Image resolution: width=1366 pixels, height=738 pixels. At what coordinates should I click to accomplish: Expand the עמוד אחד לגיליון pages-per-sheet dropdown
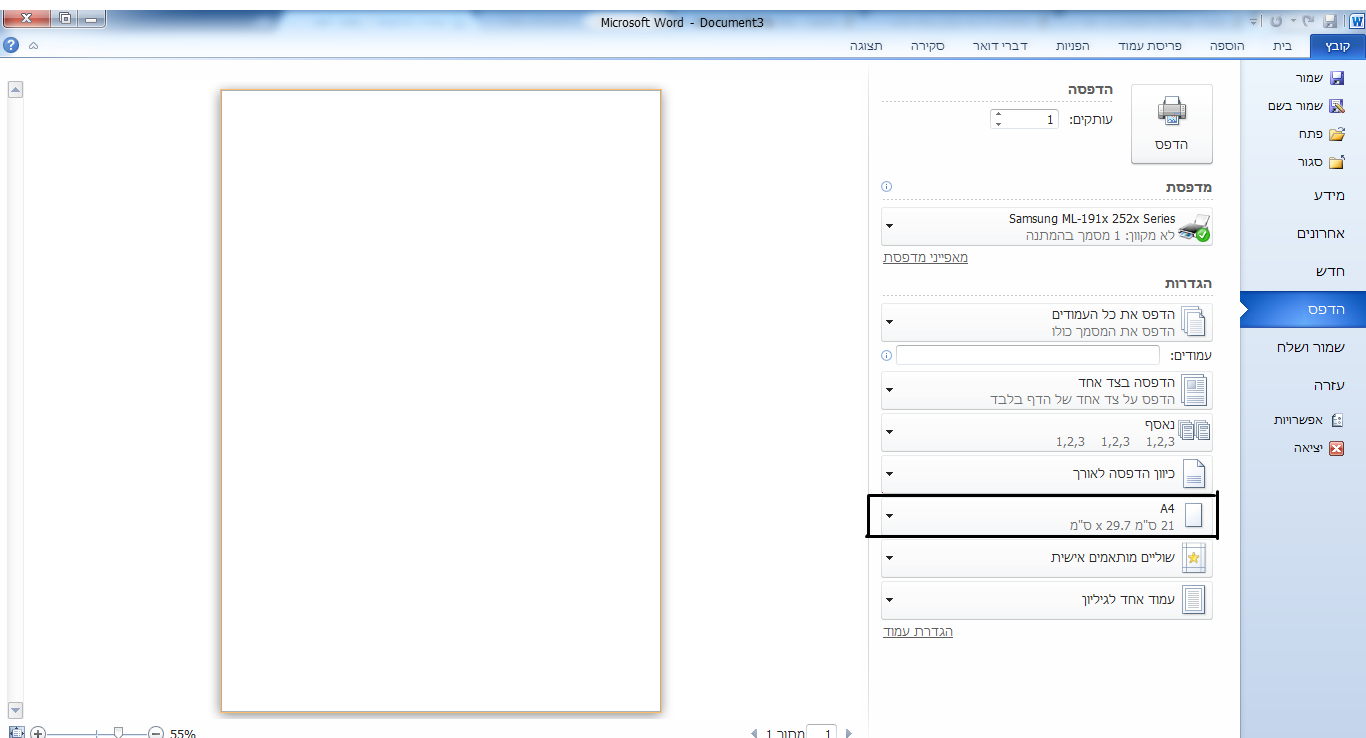(1047, 599)
